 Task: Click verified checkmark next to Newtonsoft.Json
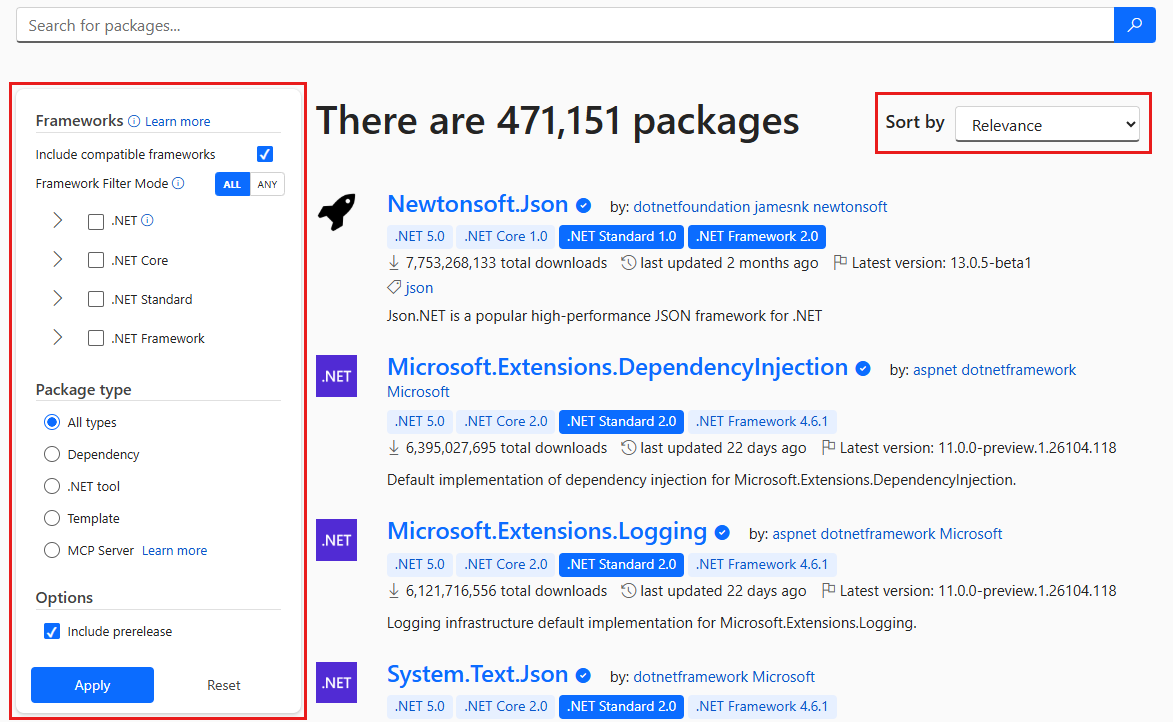(584, 205)
